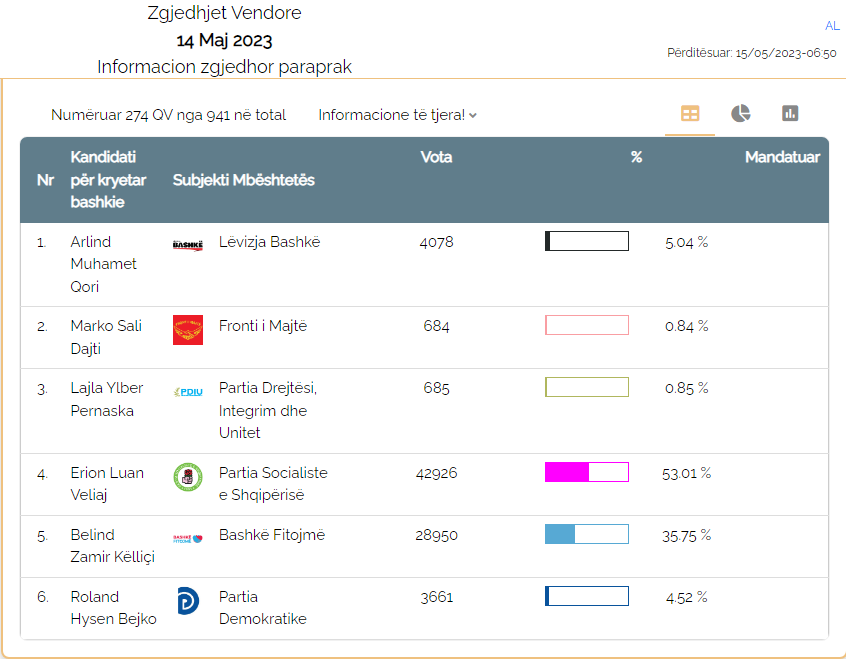Click Erion Veliaj's magenta percentage bar
Viewport: 846px width, 659px height.
[x=587, y=472]
